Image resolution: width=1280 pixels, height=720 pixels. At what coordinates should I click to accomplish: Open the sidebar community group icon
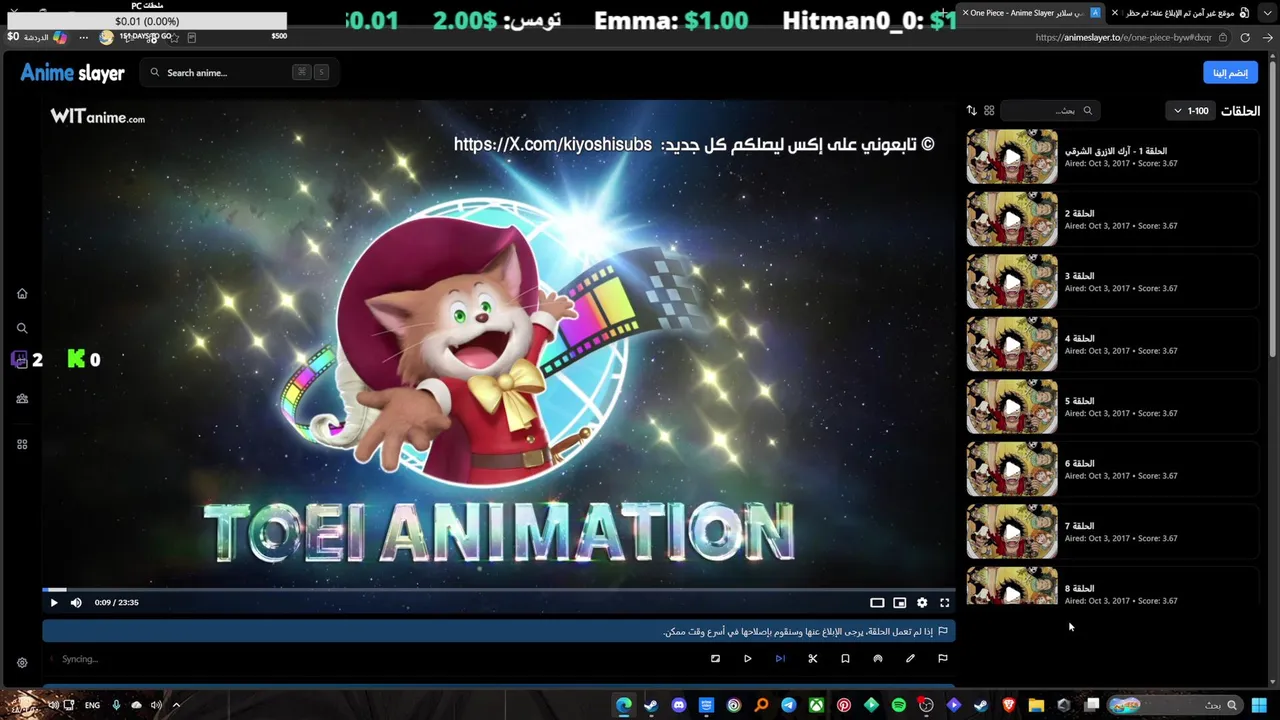[x=22, y=398]
